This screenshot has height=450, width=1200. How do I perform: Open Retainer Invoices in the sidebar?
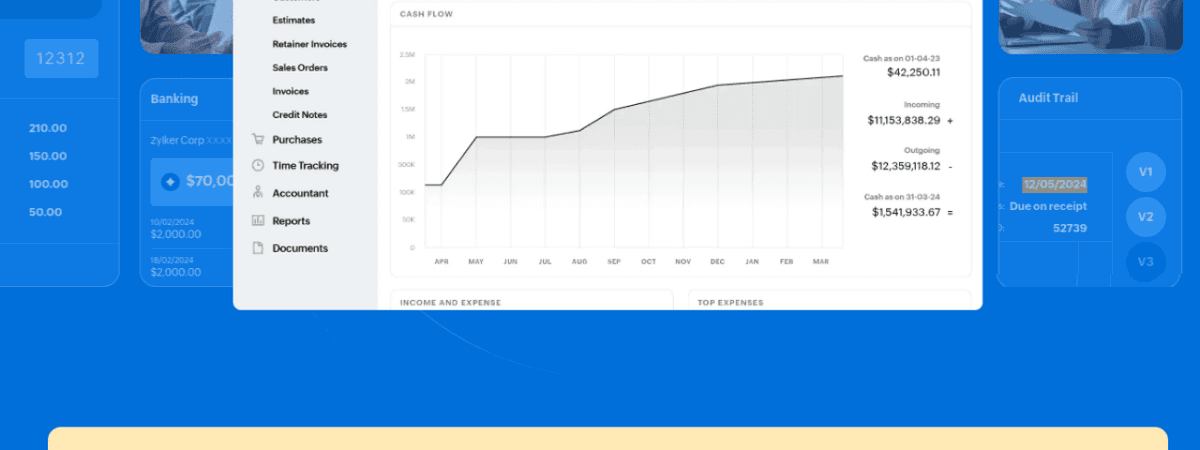click(309, 44)
